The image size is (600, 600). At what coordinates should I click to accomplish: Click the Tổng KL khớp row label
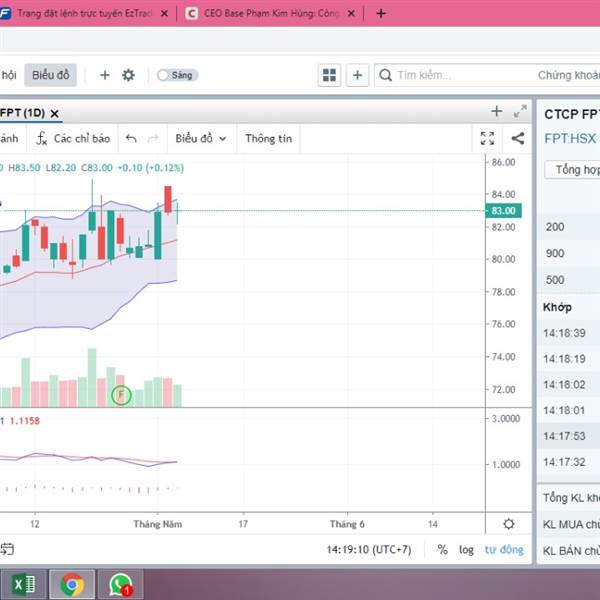[571, 497]
